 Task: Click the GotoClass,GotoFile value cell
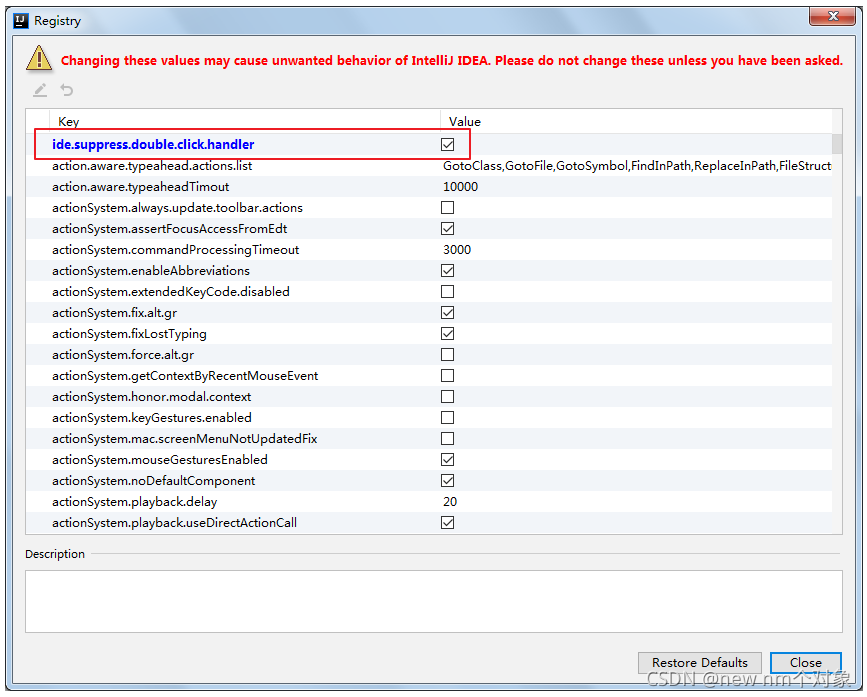637,166
